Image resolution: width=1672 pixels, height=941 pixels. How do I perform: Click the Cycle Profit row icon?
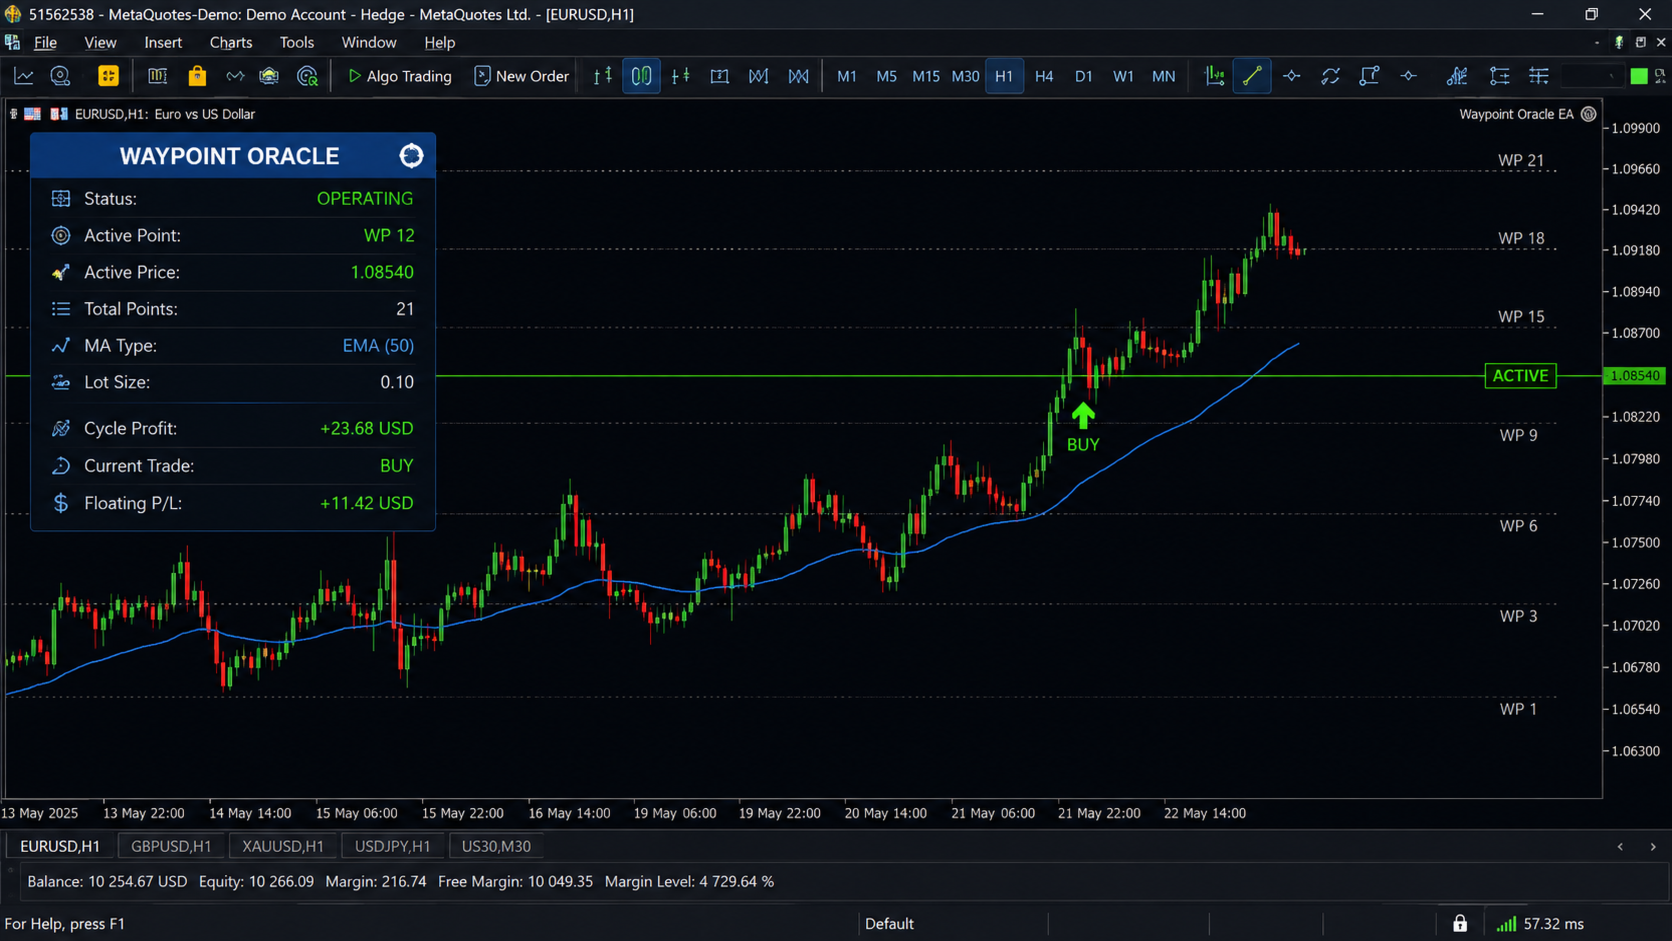(61, 428)
